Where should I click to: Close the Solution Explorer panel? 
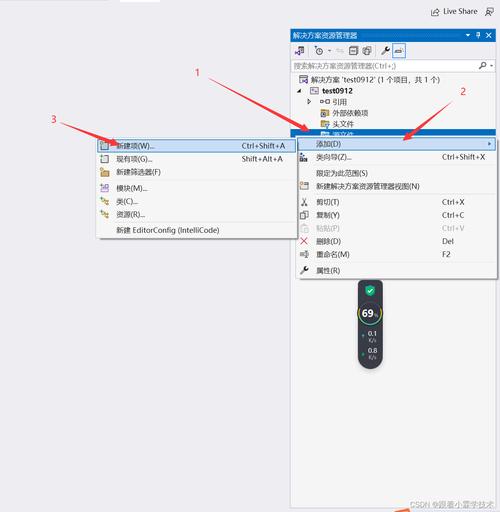pyautogui.click(x=489, y=35)
